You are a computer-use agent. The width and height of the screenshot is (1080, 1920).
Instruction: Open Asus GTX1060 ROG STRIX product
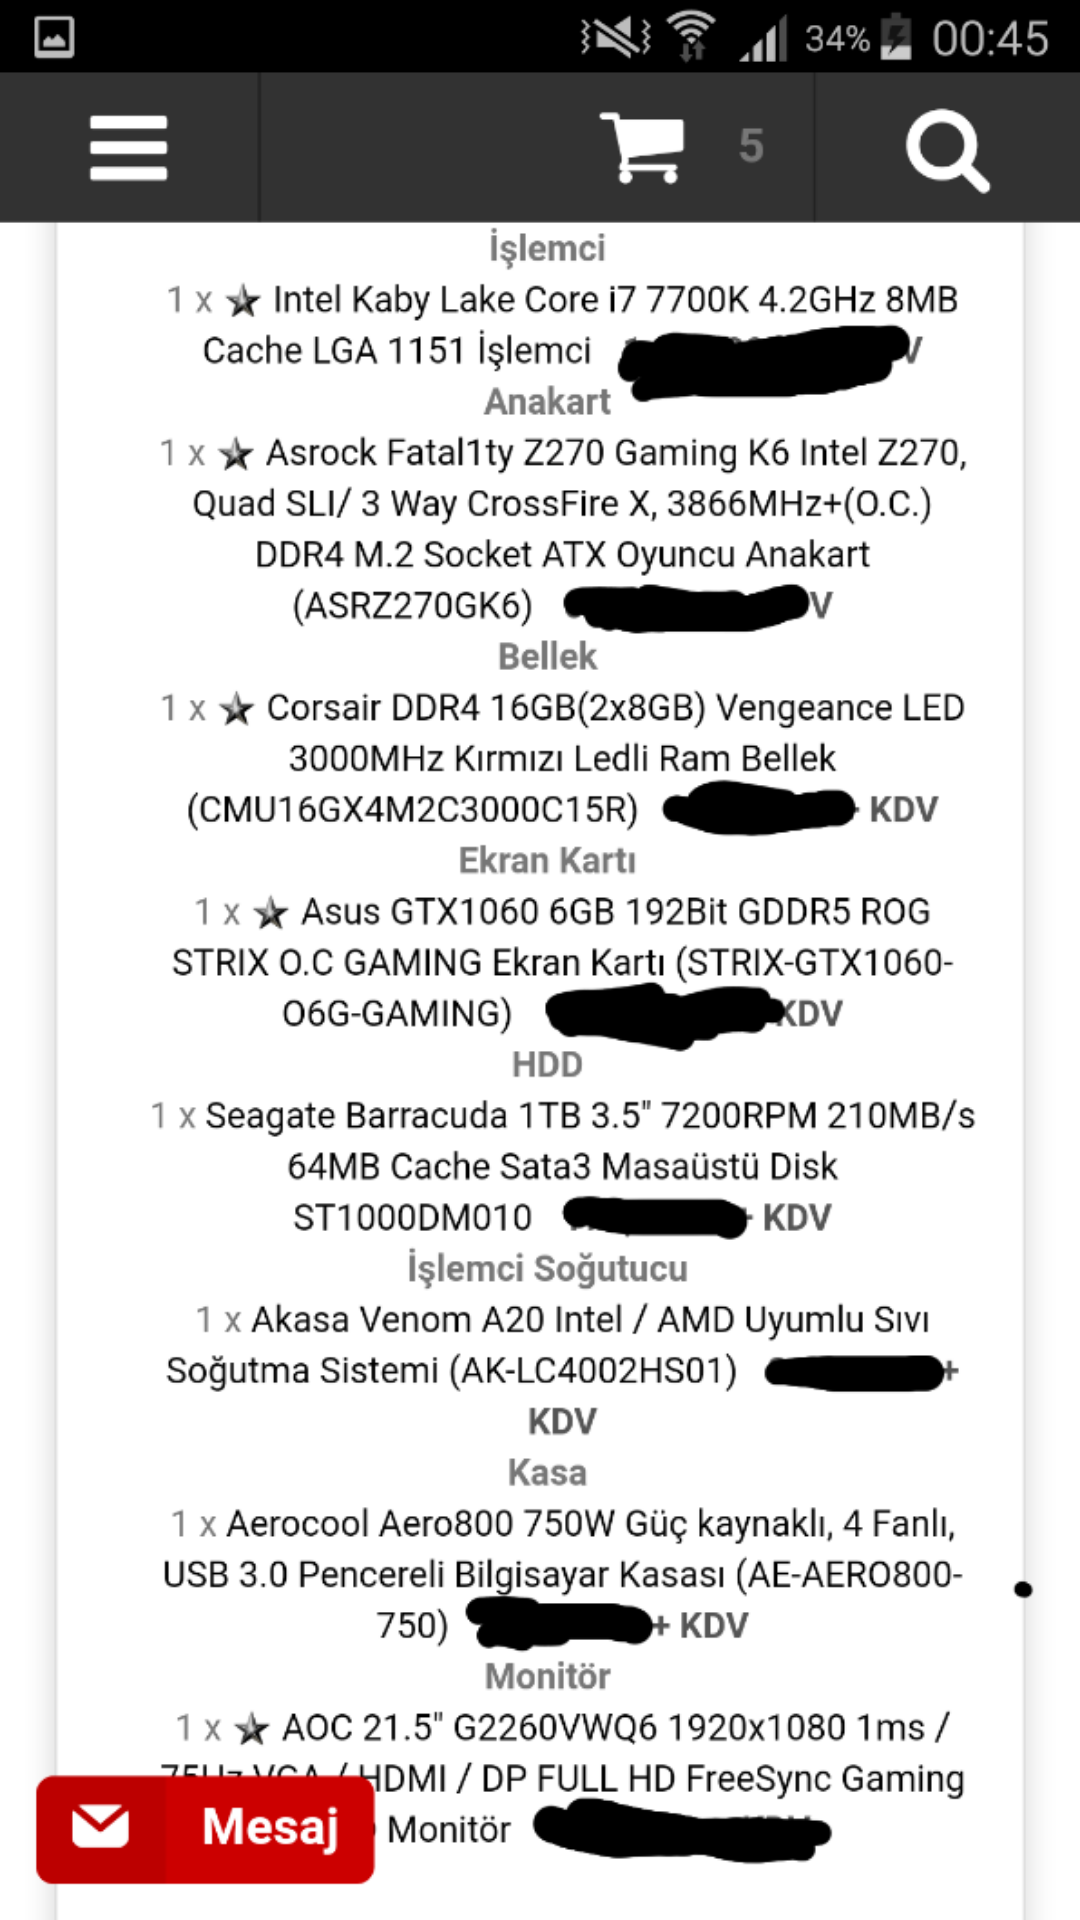(x=614, y=912)
